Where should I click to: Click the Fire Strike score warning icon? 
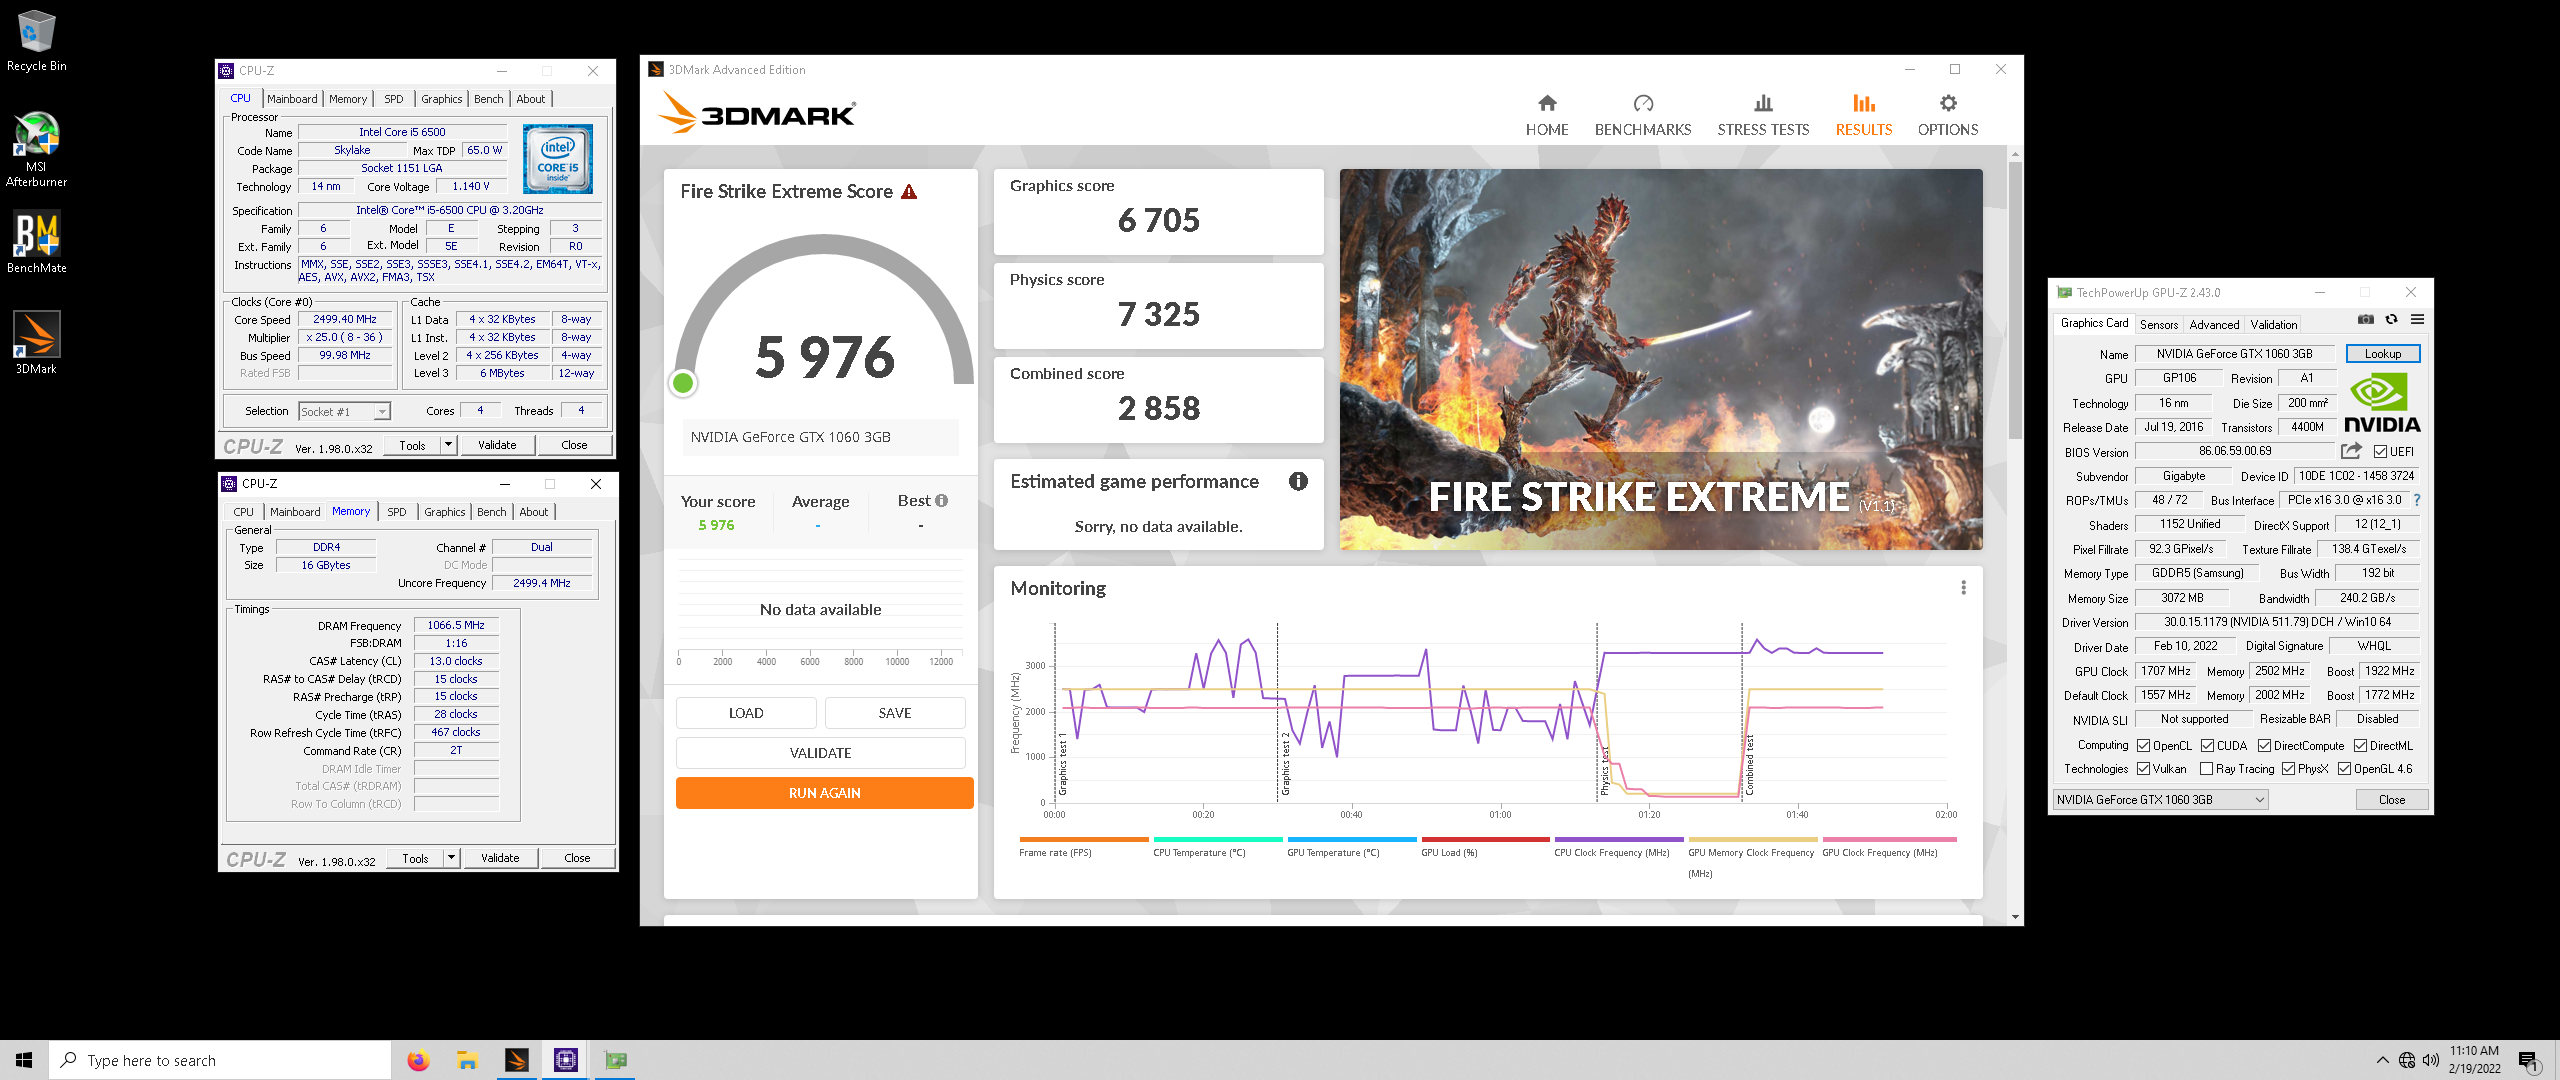tap(909, 191)
